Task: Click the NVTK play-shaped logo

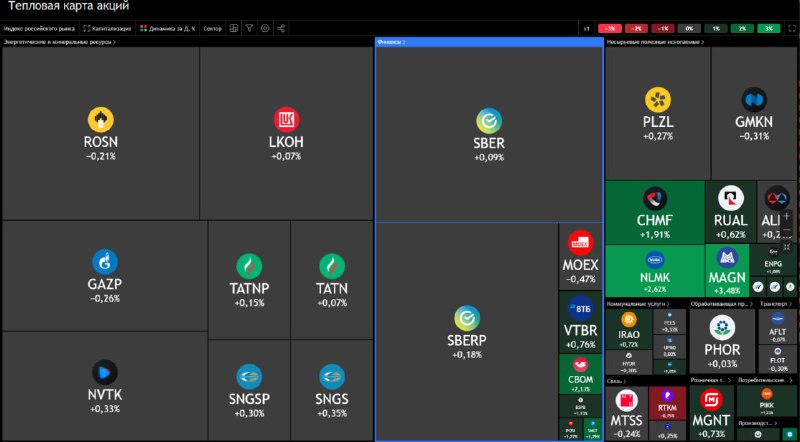Action: coord(105,373)
